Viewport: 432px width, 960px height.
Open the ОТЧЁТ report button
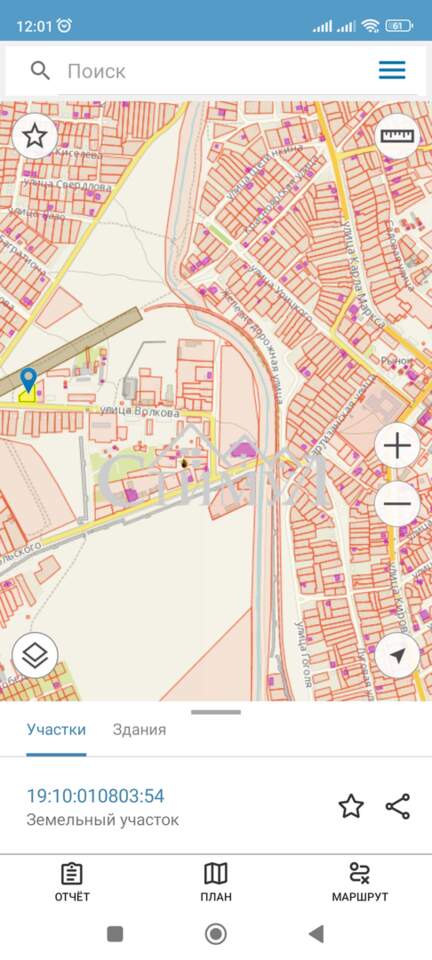tap(72, 882)
